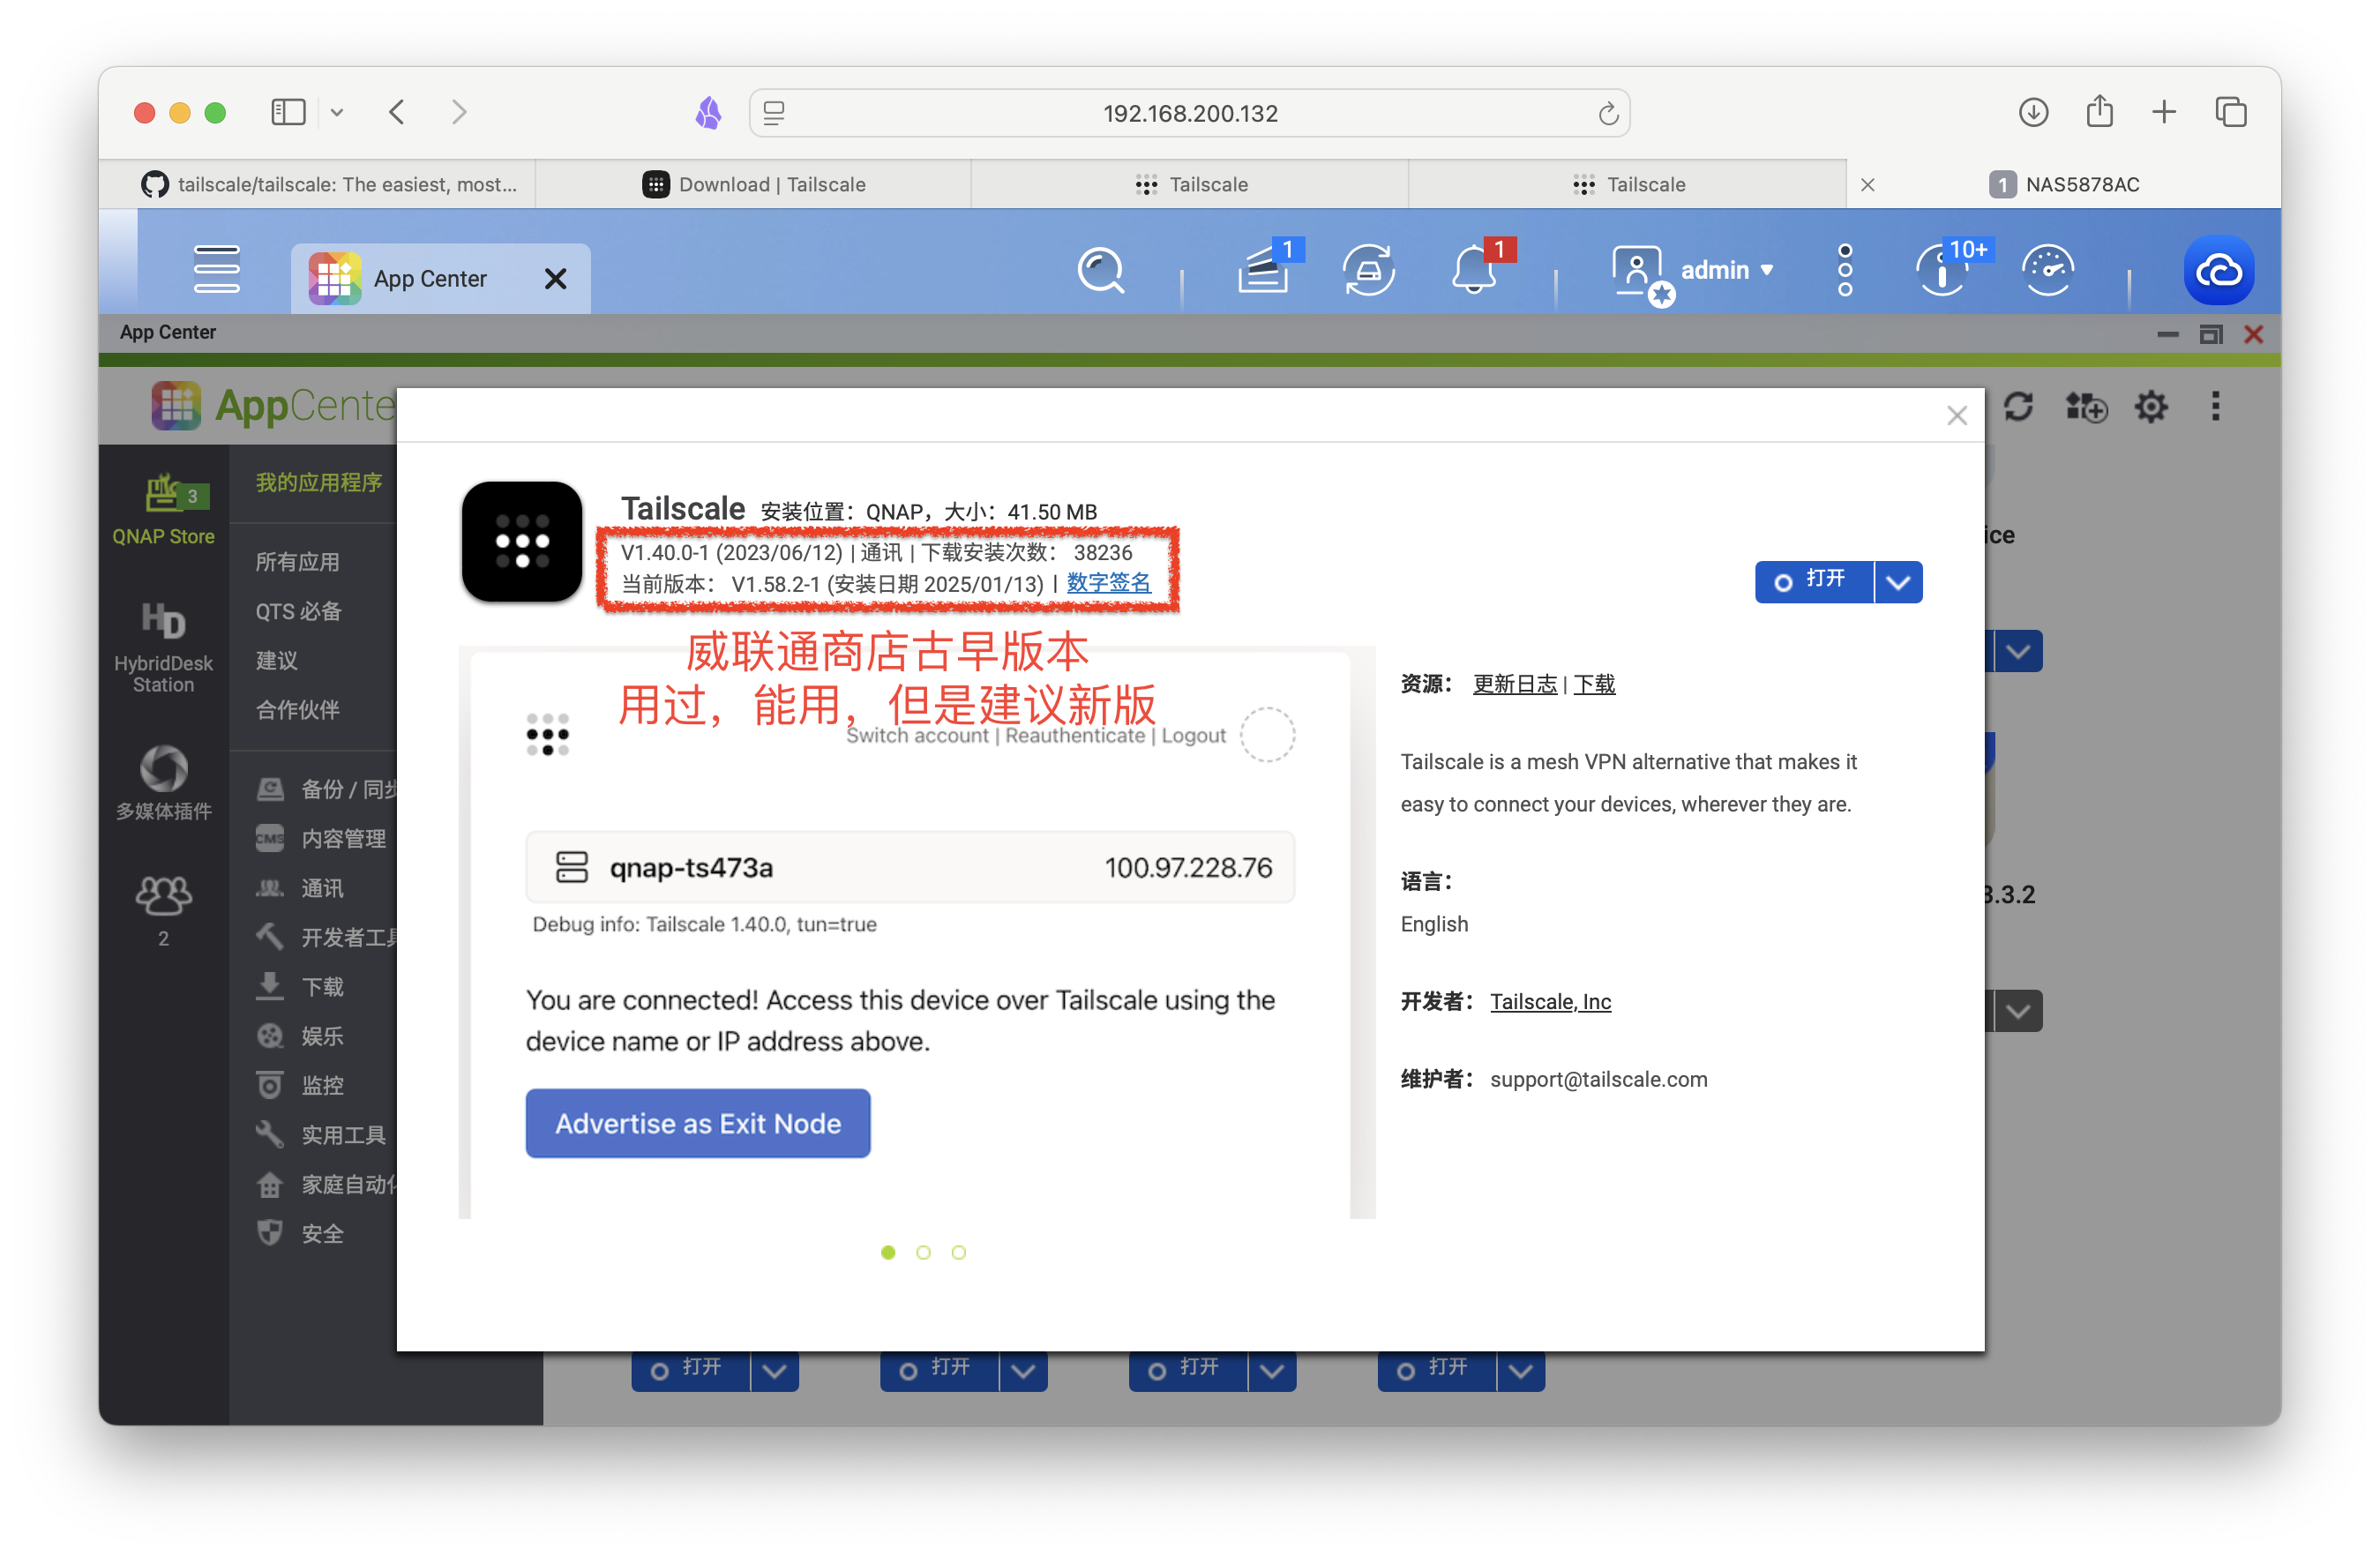Select 娱乐 category
2380x1556 pixels.
point(300,1036)
